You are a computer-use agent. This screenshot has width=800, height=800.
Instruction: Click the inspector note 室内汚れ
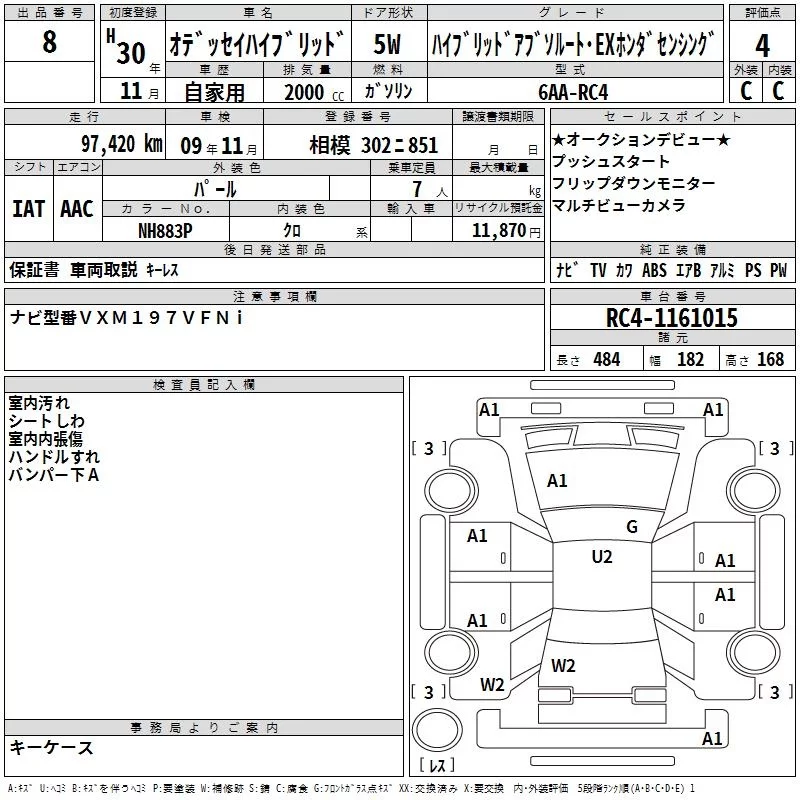[39, 403]
